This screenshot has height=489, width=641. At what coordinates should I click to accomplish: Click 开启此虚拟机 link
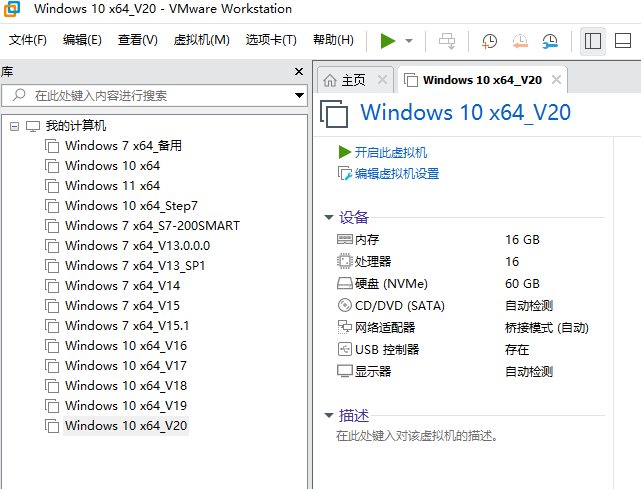point(390,152)
